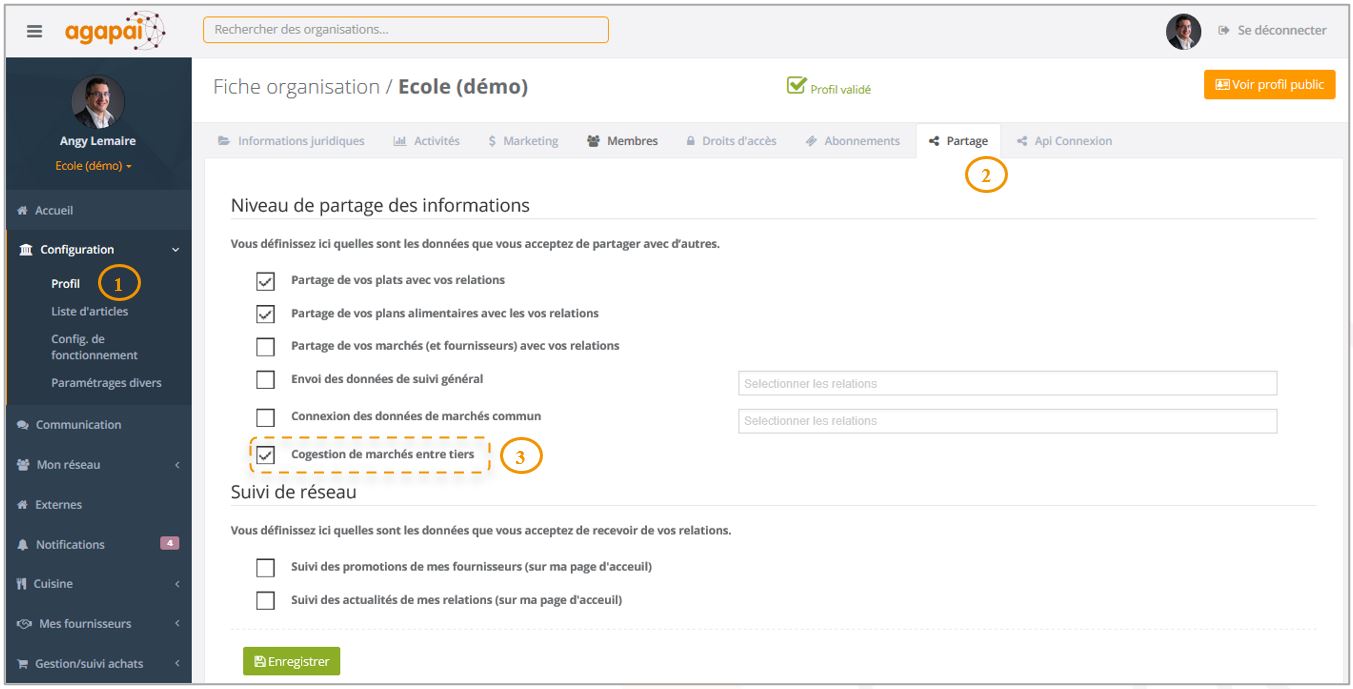Open the Ecole (démo) organisation dropdown
Viewport: 1353px width, 689px height.
[94, 166]
